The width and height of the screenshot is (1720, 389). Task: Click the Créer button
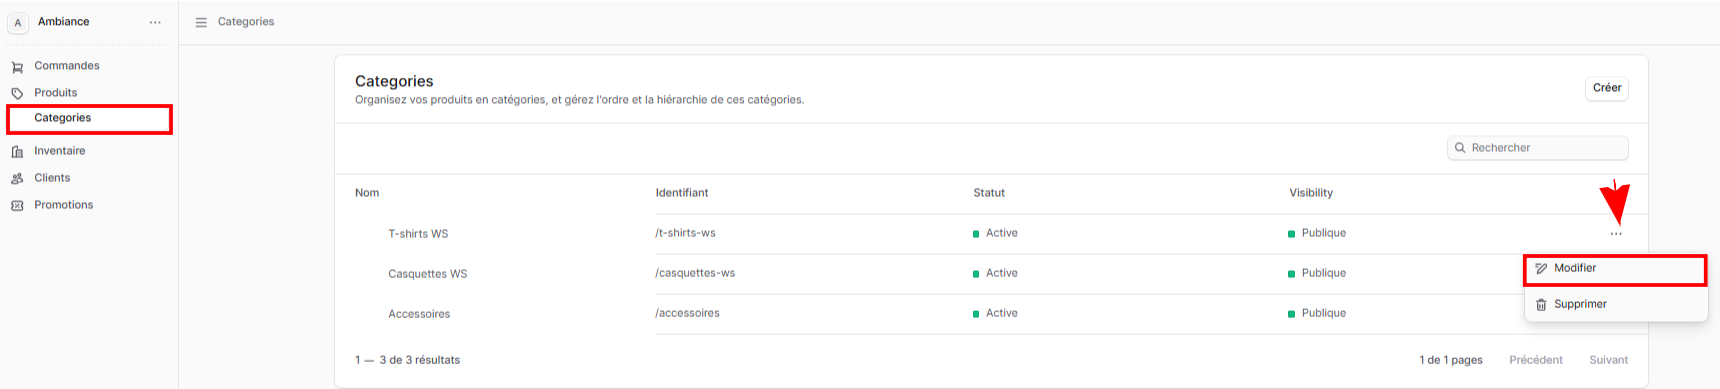pos(1607,88)
